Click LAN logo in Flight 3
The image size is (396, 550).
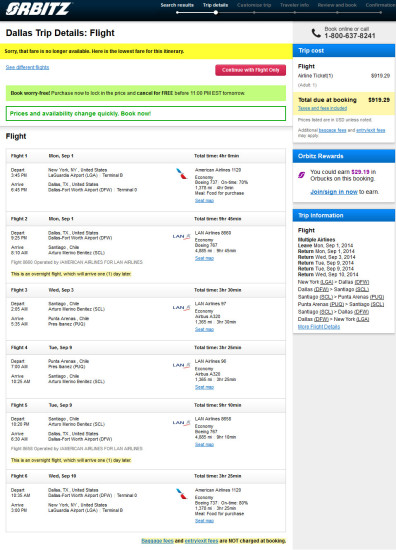(x=181, y=308)
